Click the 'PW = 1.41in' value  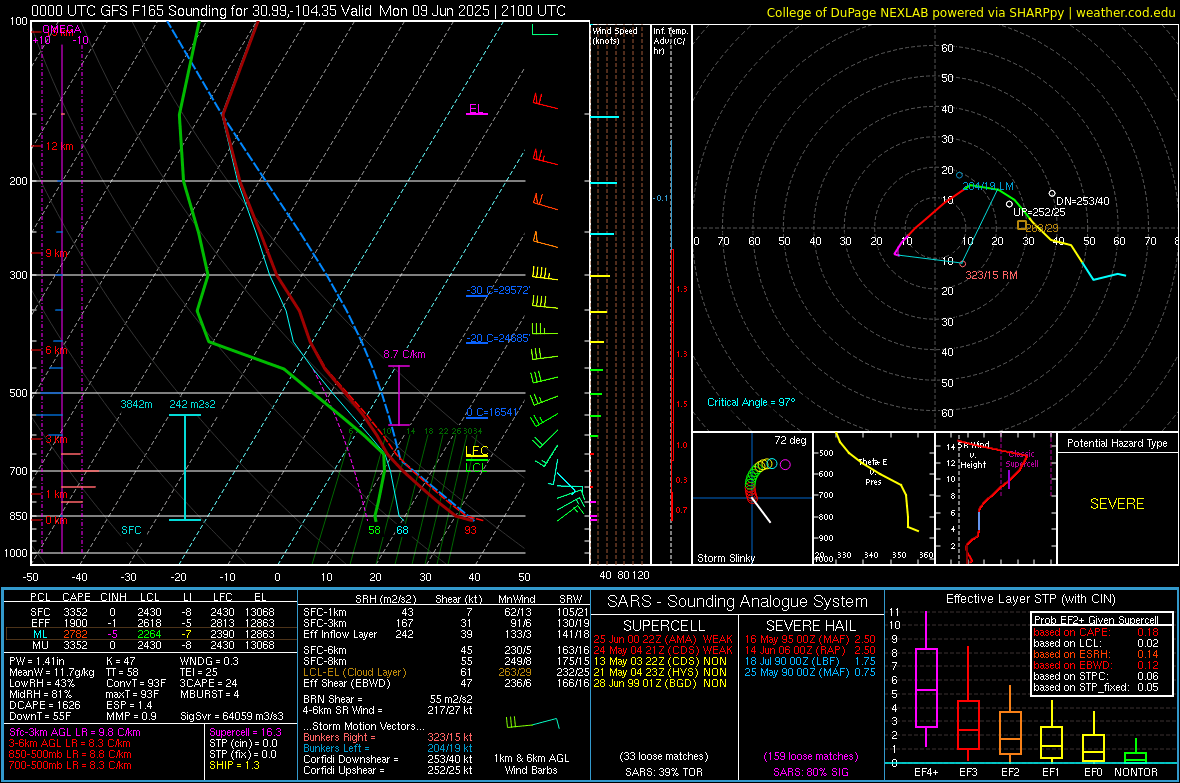(x=36, y=661)
